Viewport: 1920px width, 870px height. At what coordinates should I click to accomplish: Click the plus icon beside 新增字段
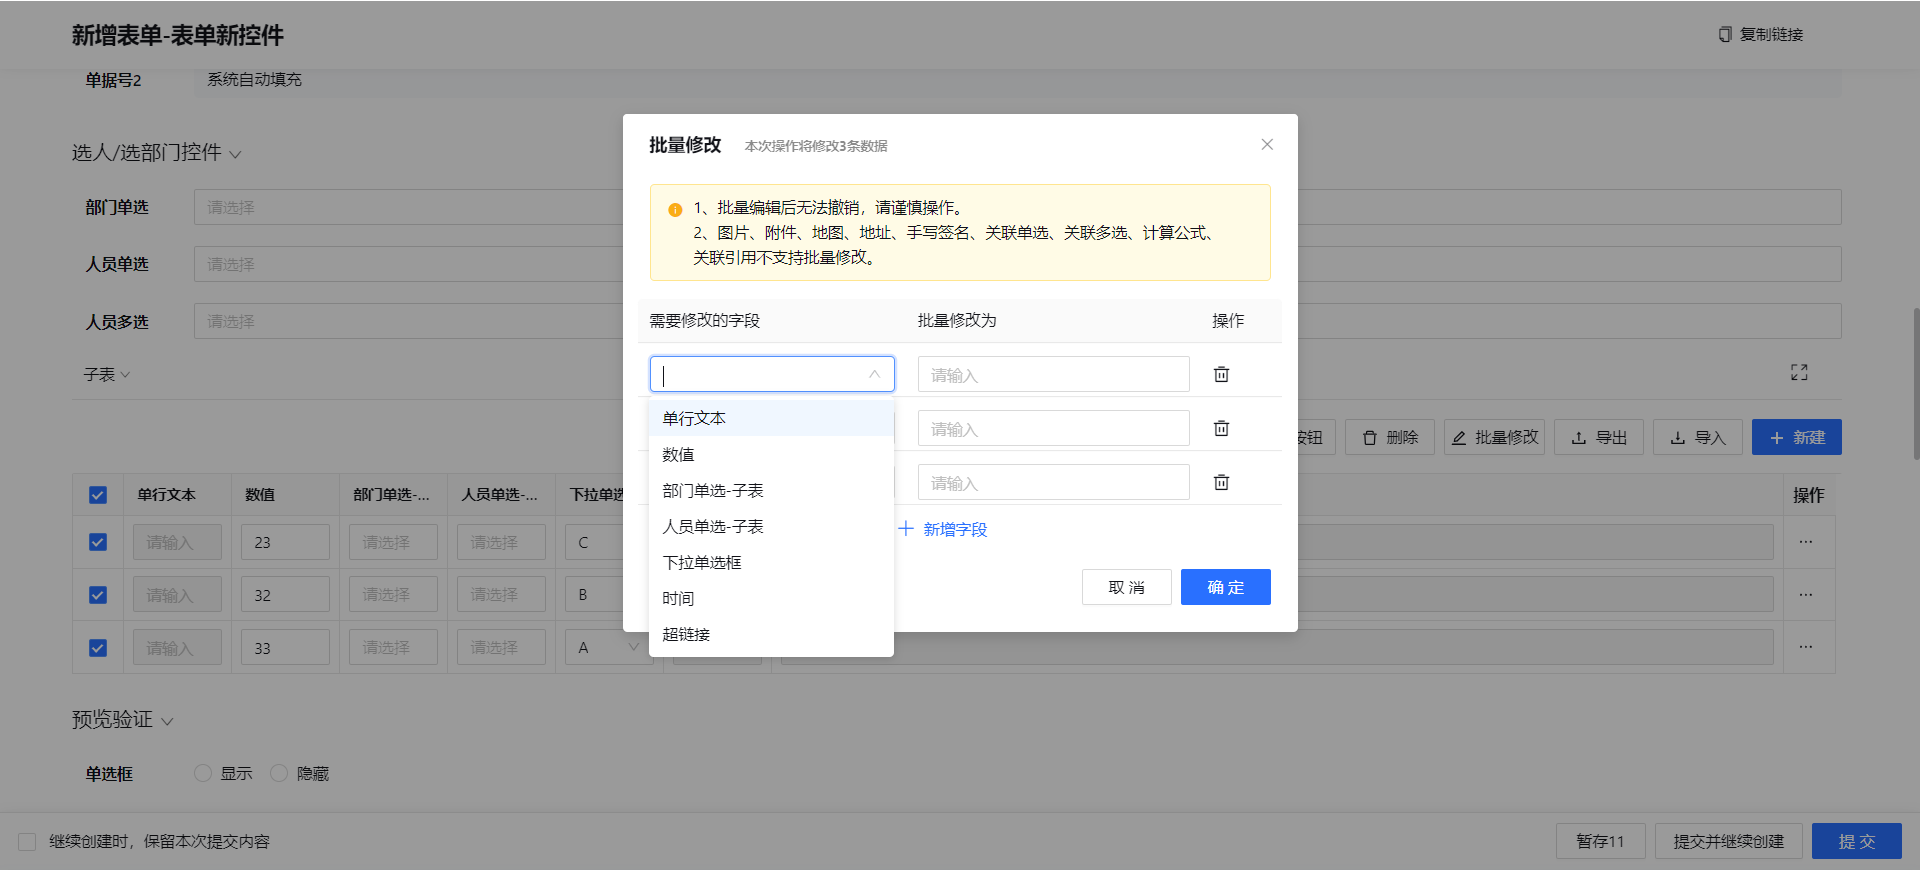(x=906, y=529)
